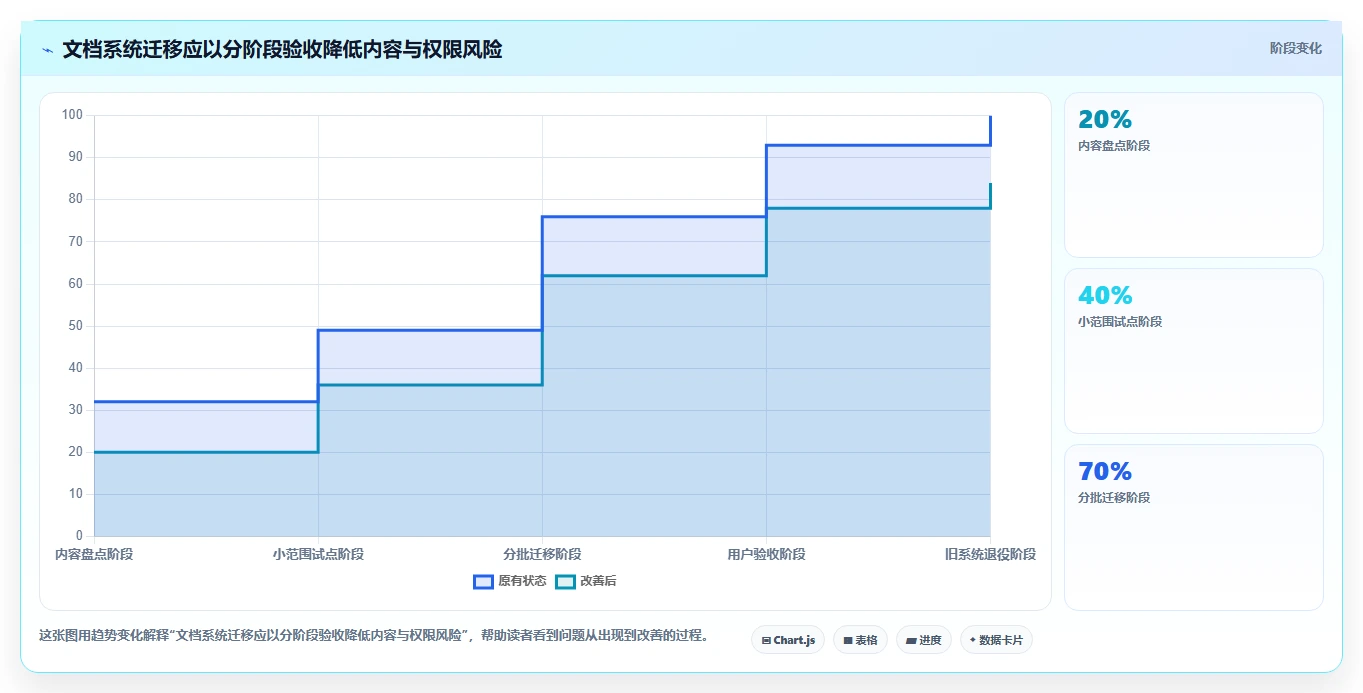The image size is (1363, 693).
Task: Click the 20% figure in first card
Action: [x=1105, y=120]
